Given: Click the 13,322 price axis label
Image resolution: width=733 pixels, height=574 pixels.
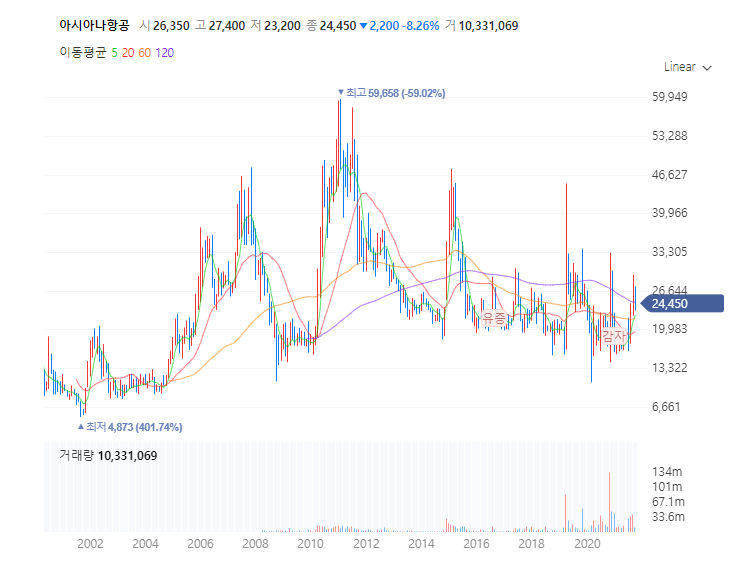Looking at the screenshot, I should 670,368.
